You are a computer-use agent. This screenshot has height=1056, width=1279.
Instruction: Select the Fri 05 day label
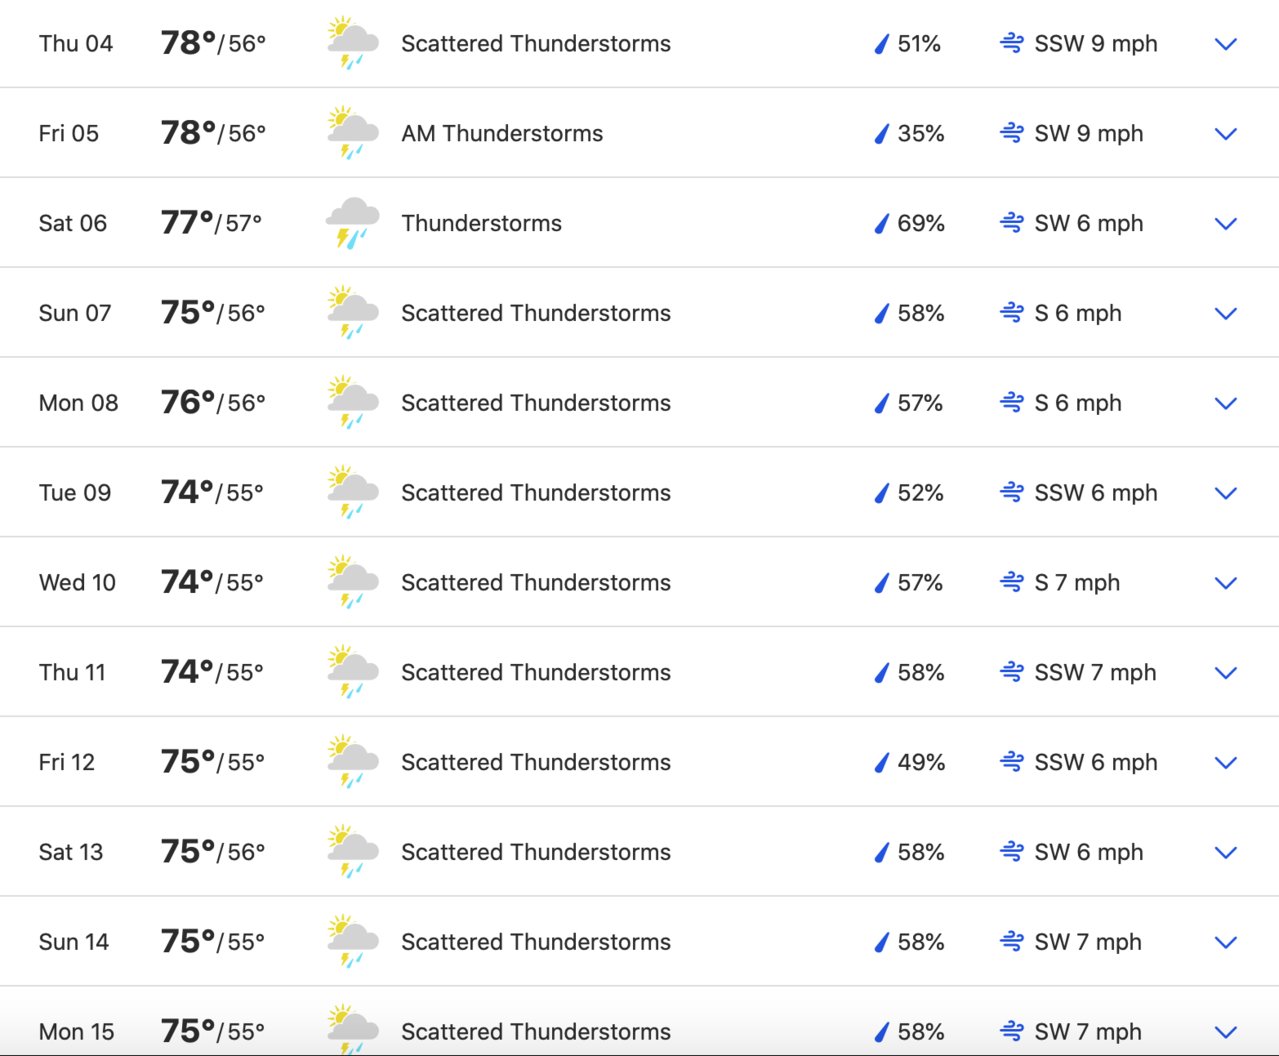coord(69,133)
